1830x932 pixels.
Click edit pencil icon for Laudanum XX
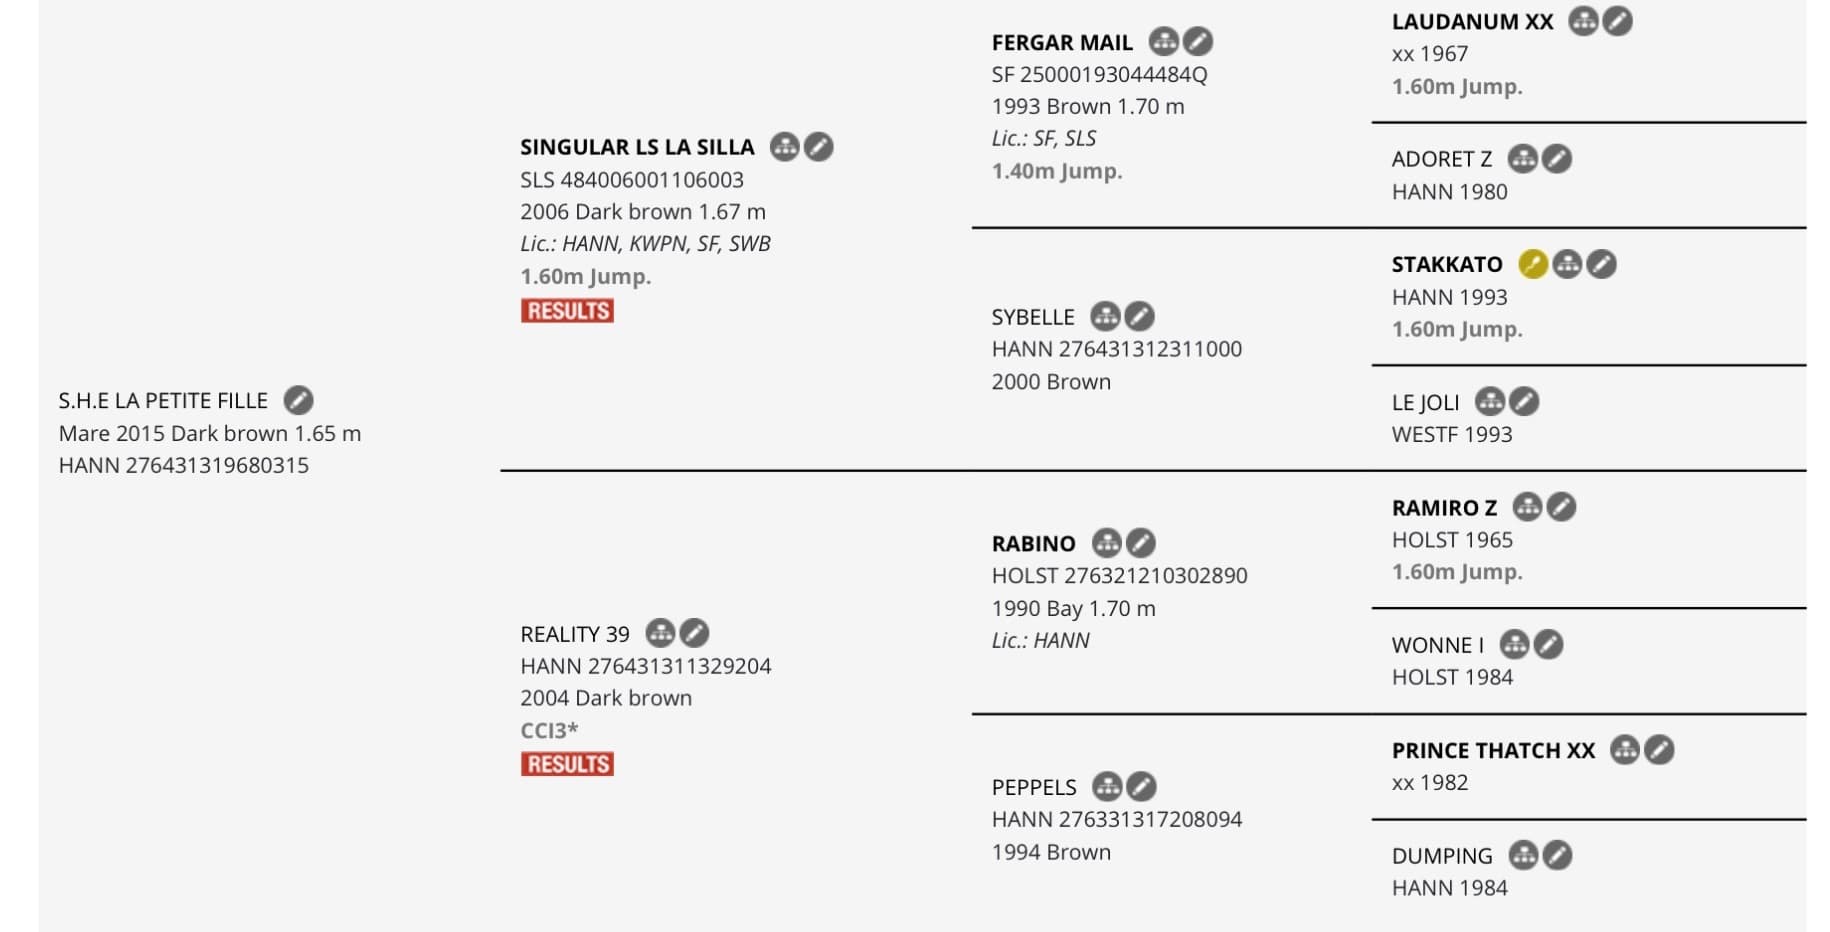[x=1618, y=21]
